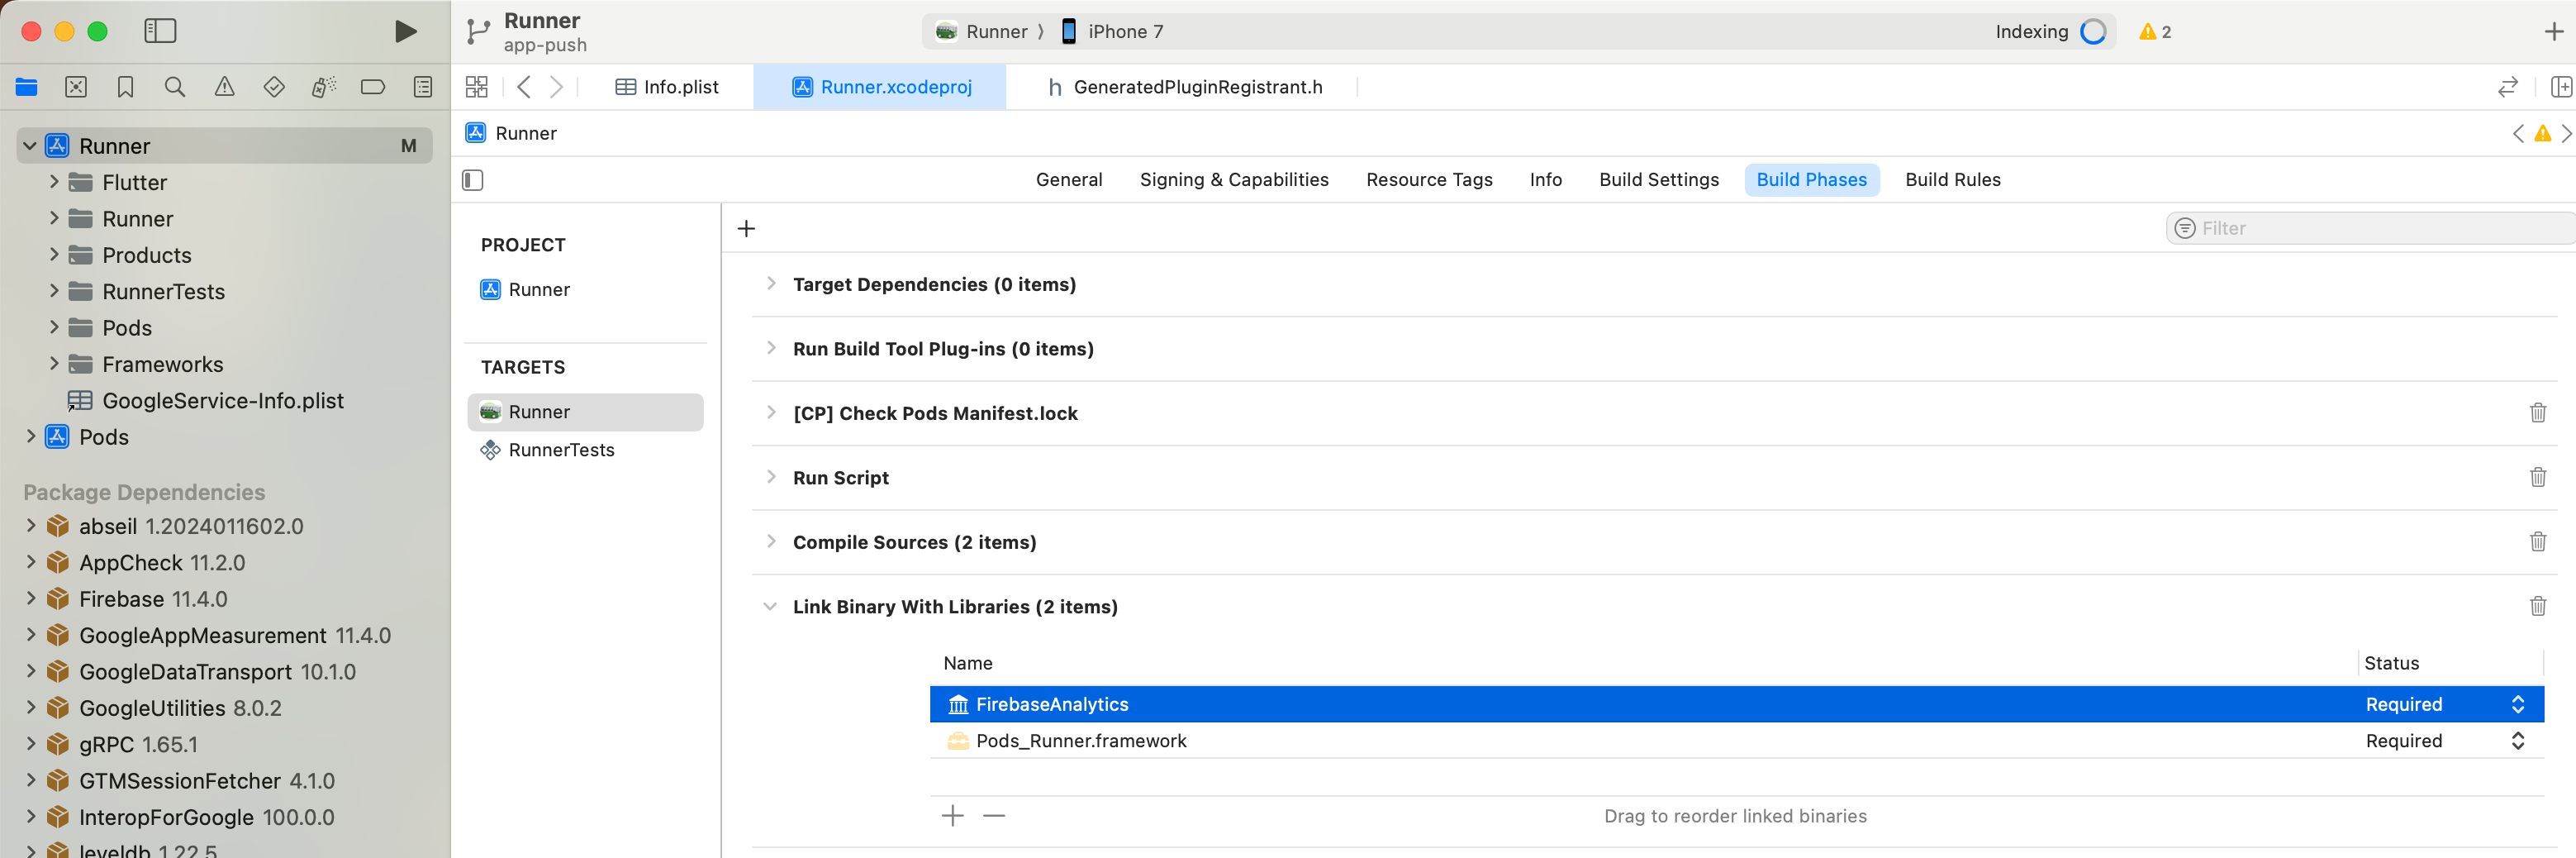
Task: Add a library with the plus button
Action: tap(953, 816)
